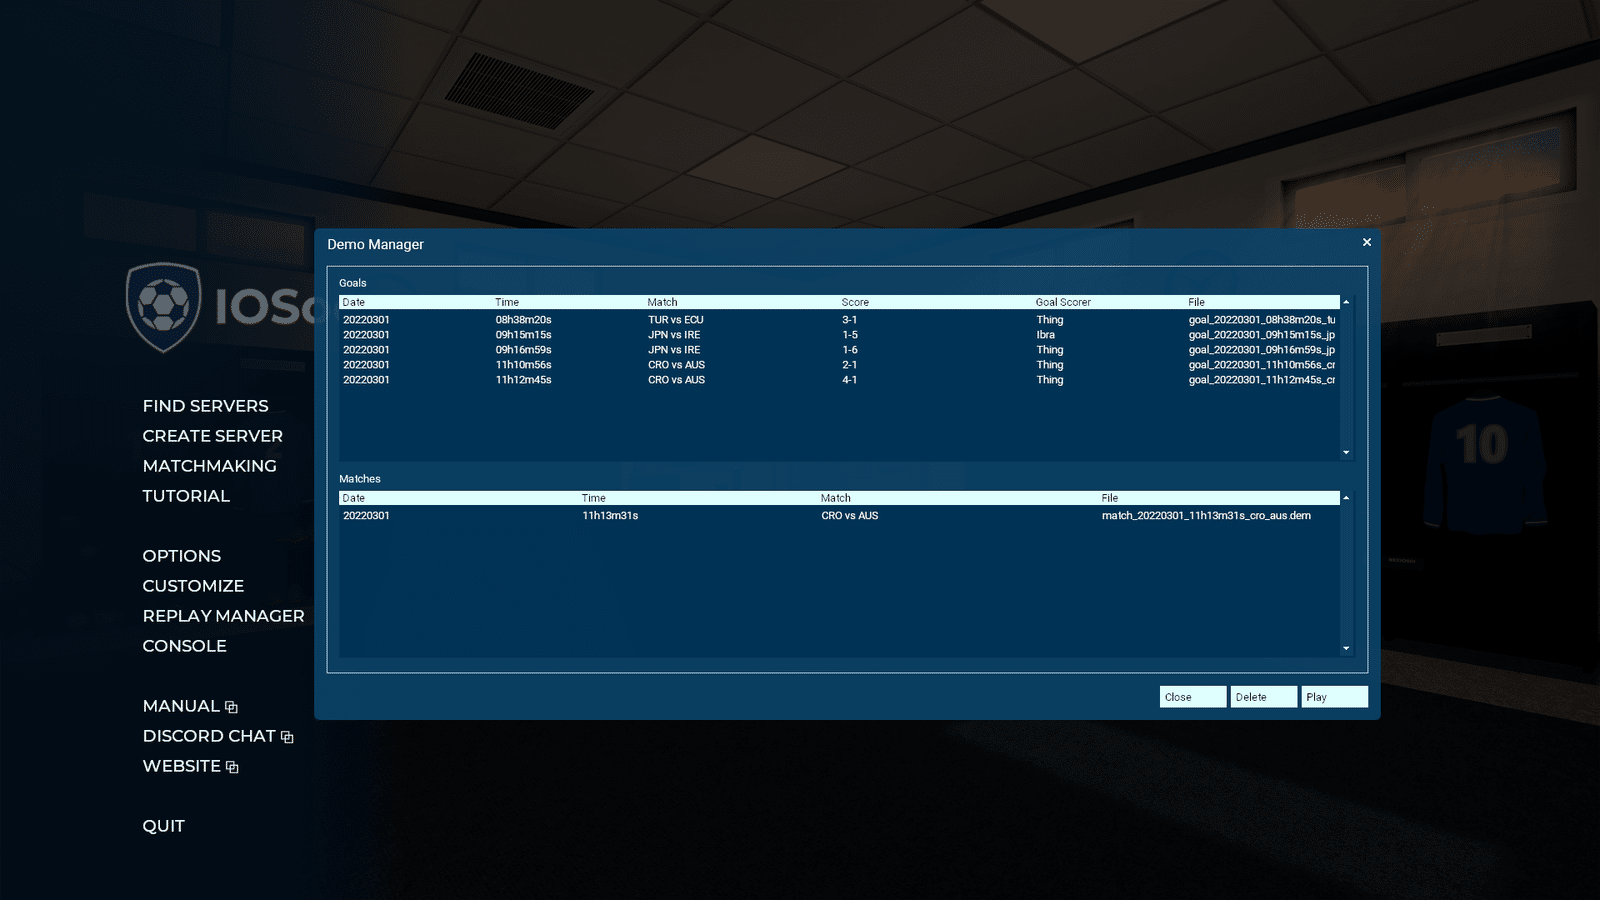Viewport: 1600px width, 900px height.
Task: Open the Discord Chat external link
Action: point(218,736)
